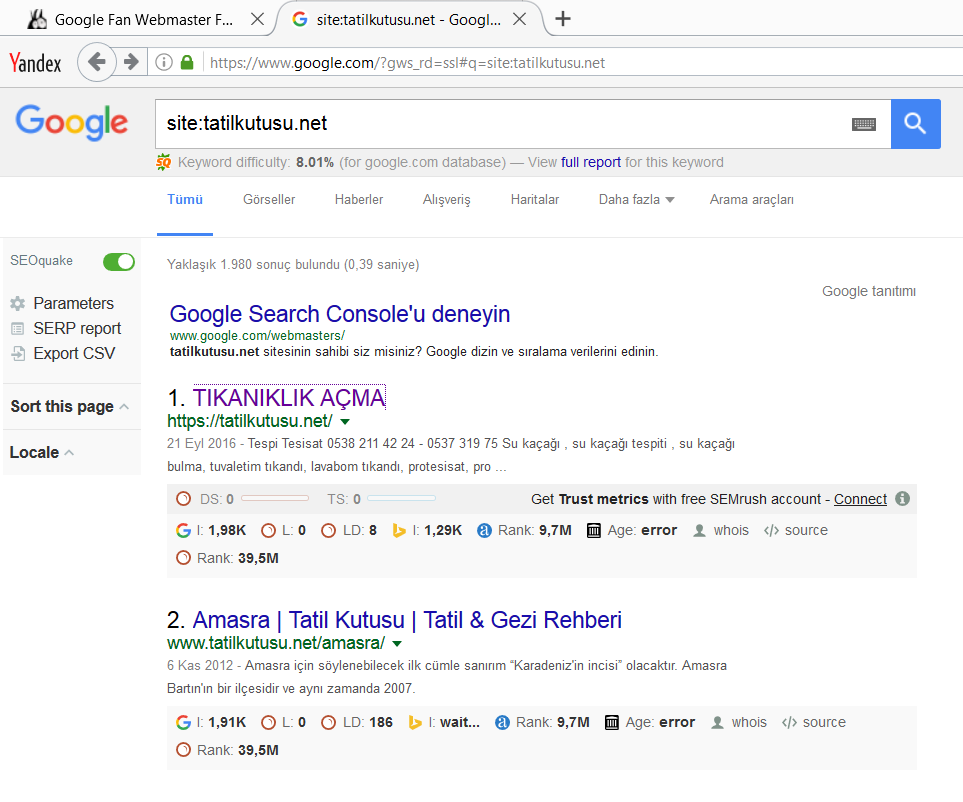Click the Yandex logo
The width and height of the screenshot is (963, 802).
35,63
